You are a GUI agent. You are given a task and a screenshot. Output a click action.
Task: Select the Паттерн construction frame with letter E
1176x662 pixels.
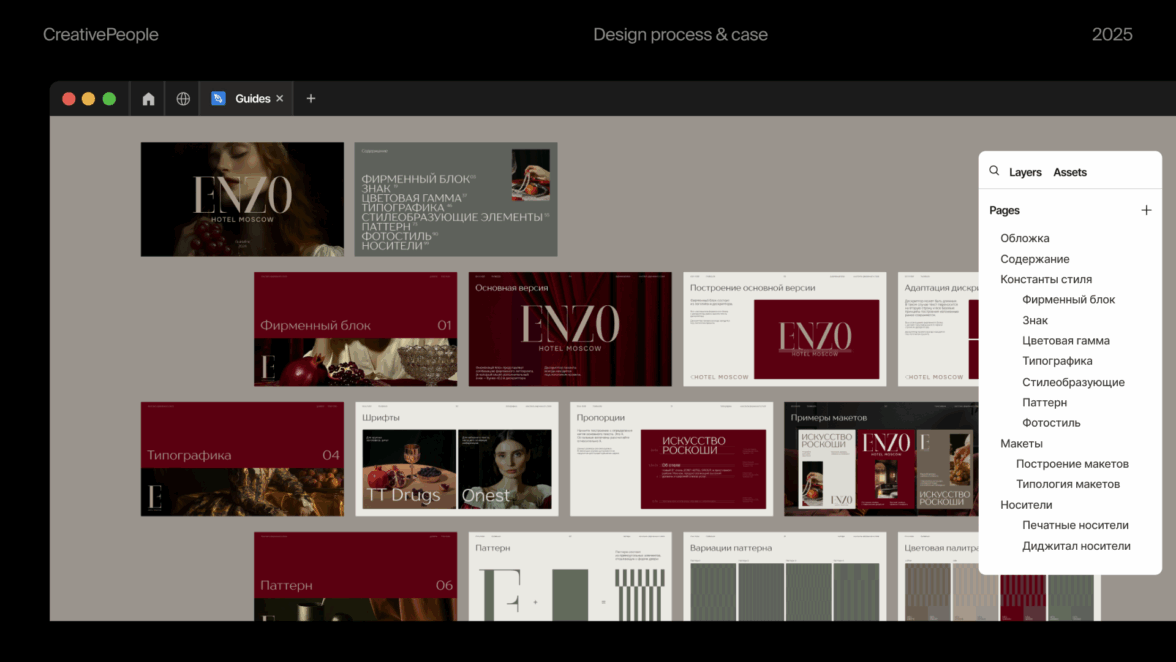[570, 577]
